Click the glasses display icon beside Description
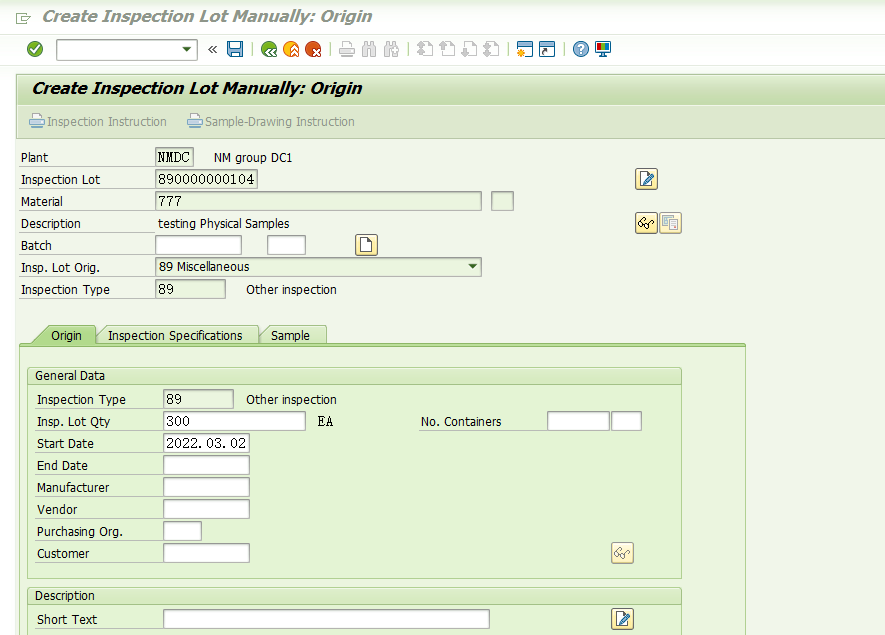Viewport: 885px width, 635px height. tap(646, 223)
